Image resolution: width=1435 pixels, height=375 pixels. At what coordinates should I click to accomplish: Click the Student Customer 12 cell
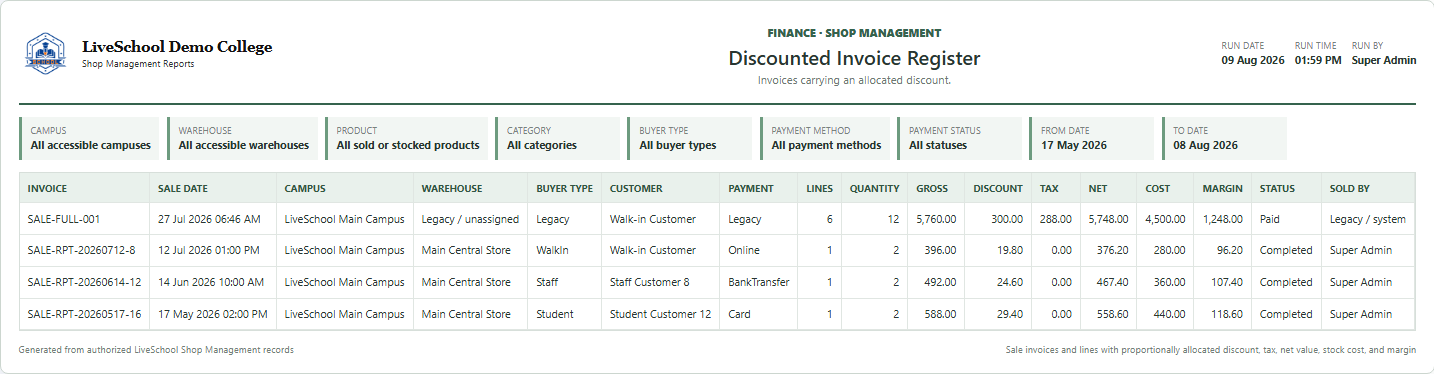tap(661, 314)
